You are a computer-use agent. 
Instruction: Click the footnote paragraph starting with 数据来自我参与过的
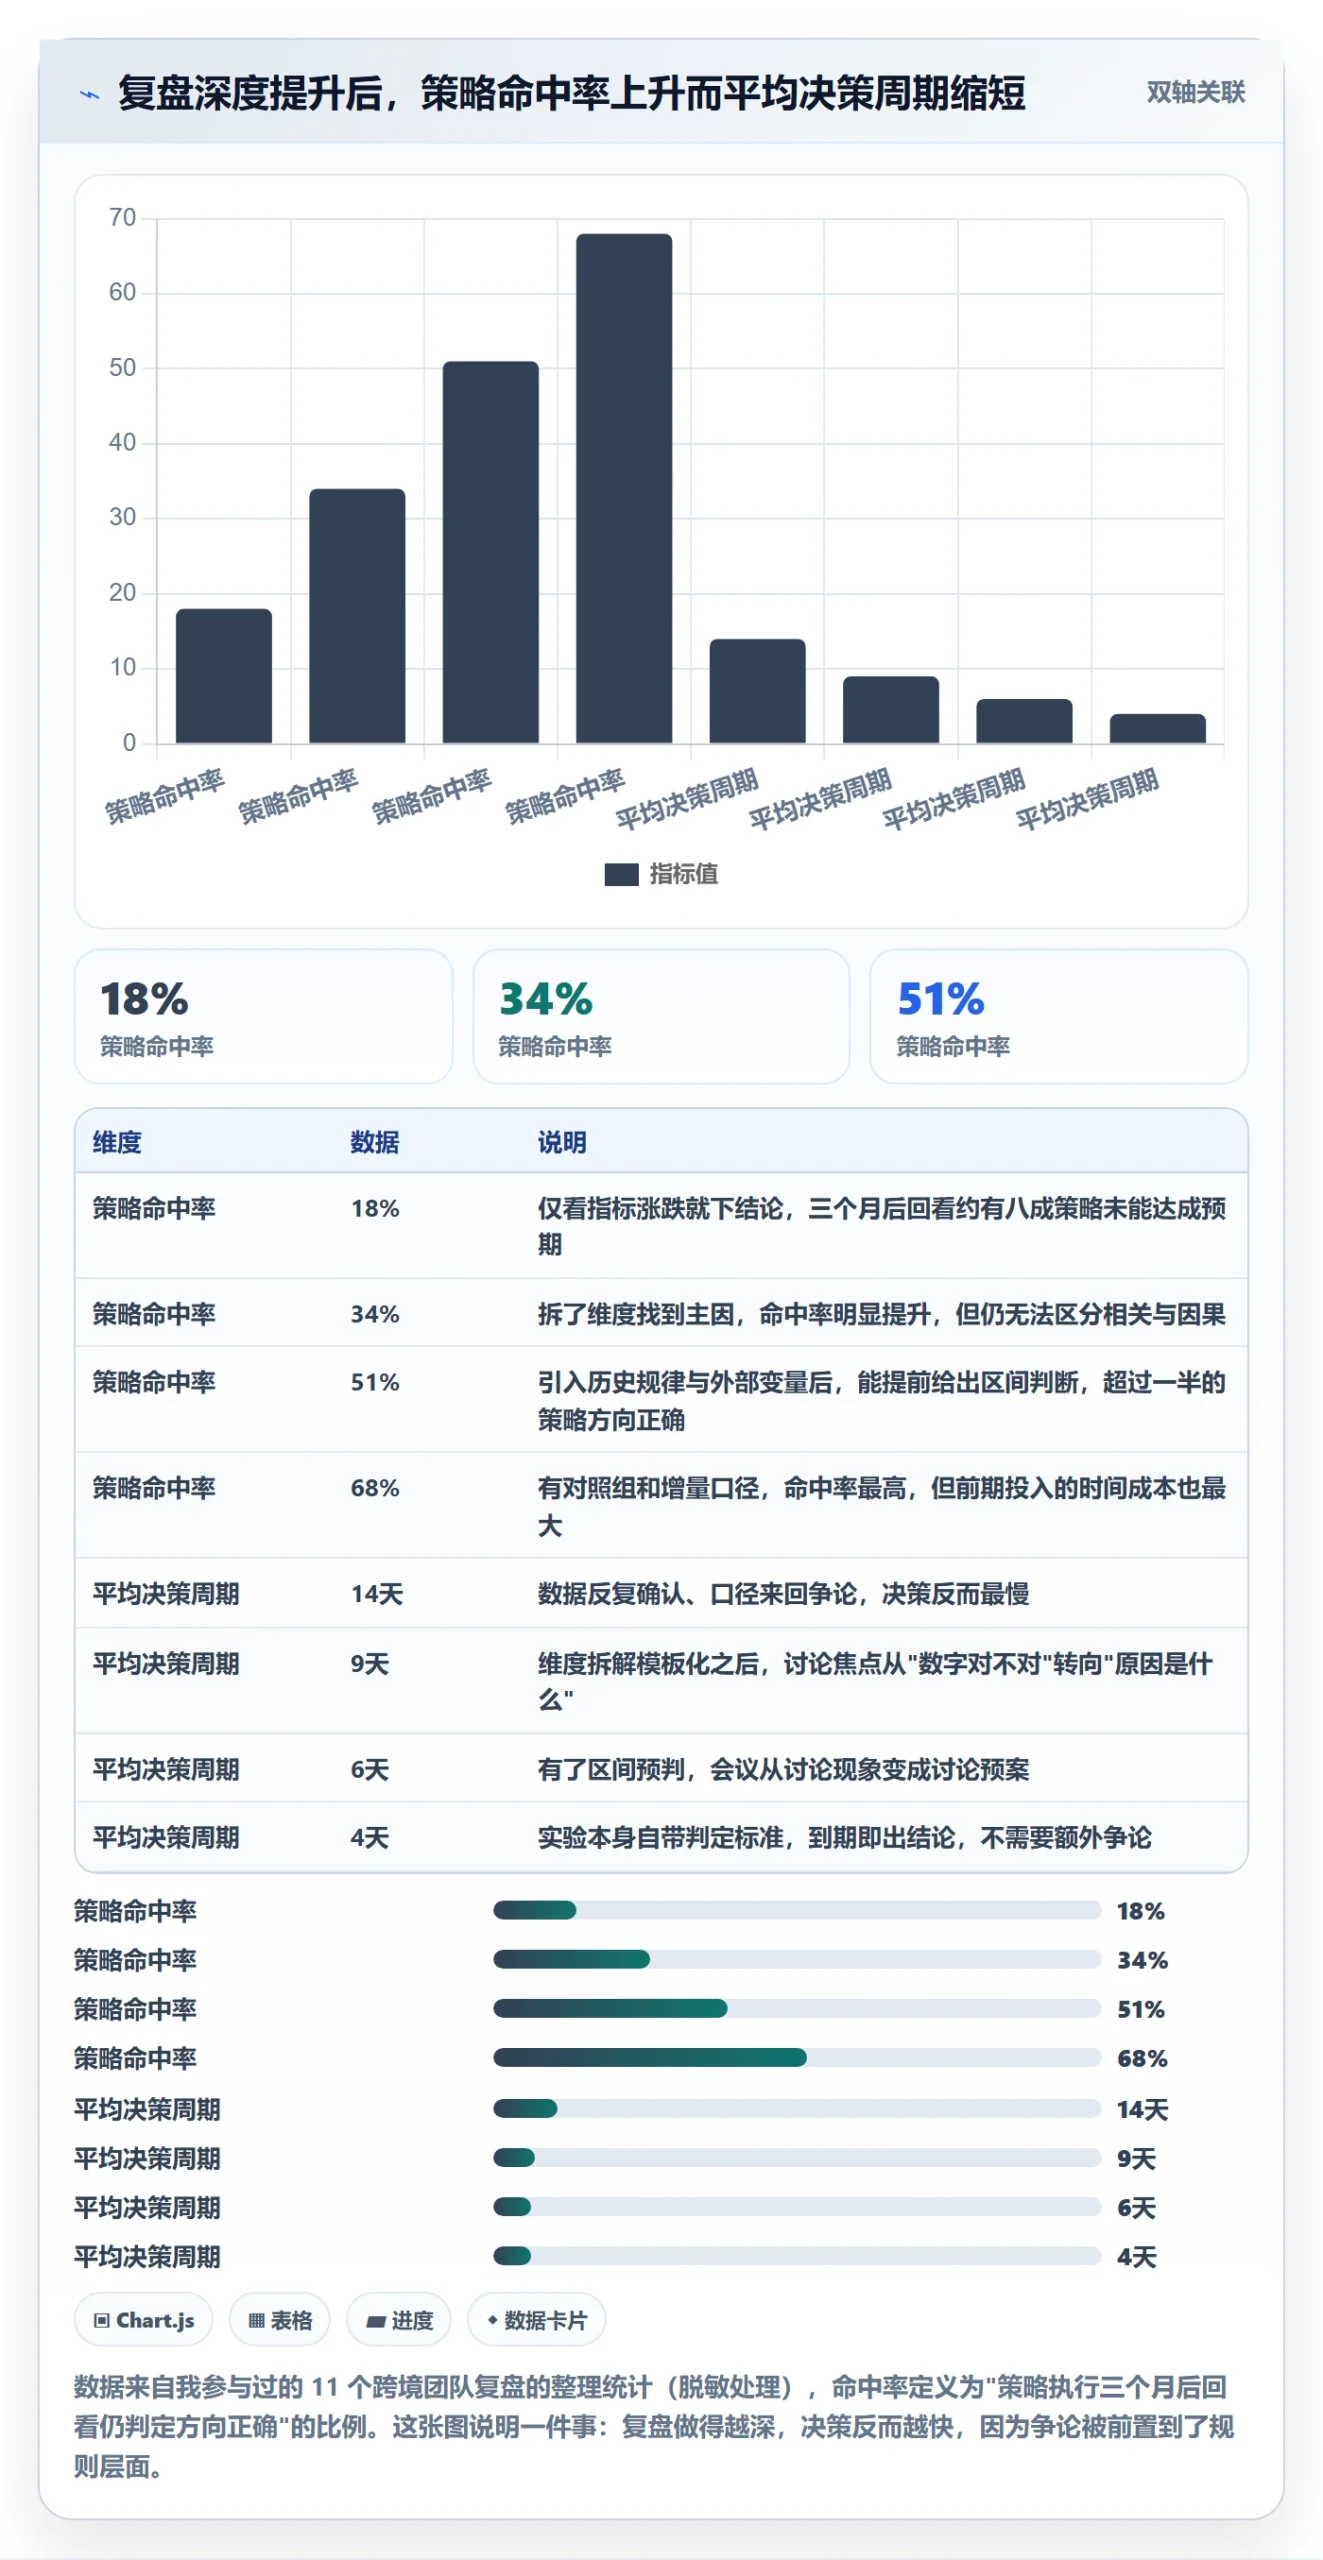(654, 2427)
